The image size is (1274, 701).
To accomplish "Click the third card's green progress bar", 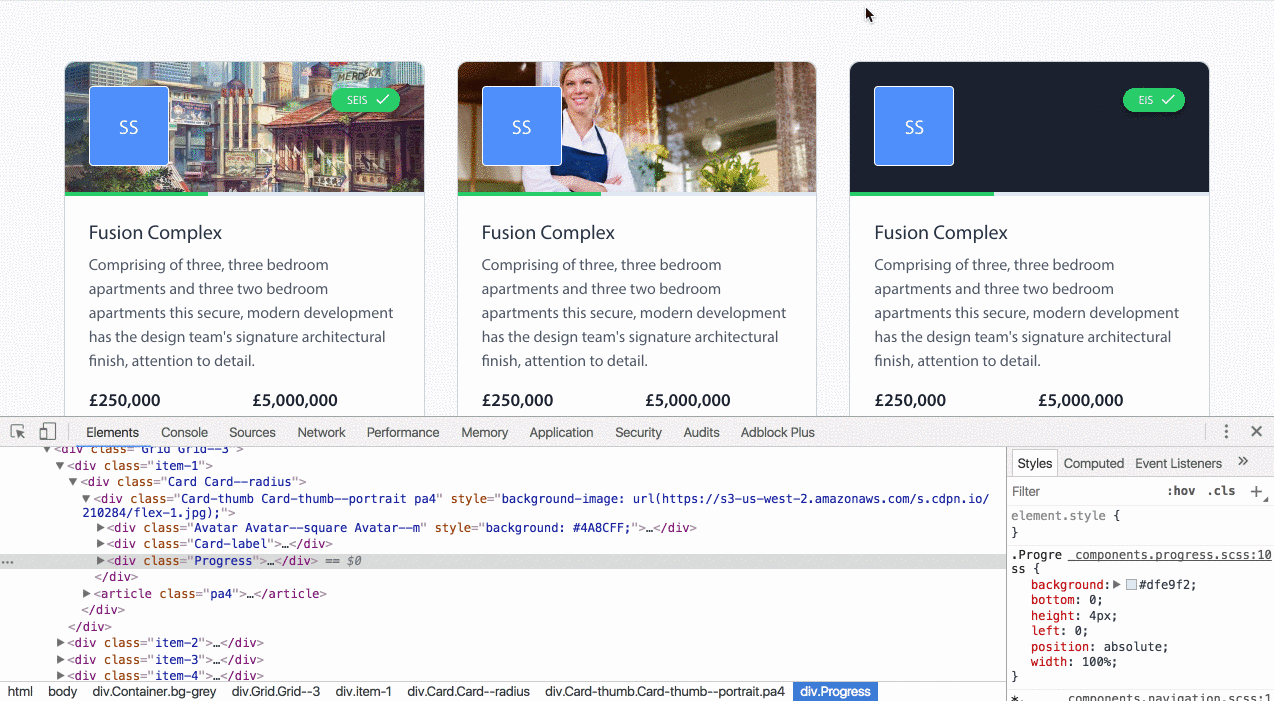I will click(922, 194).
